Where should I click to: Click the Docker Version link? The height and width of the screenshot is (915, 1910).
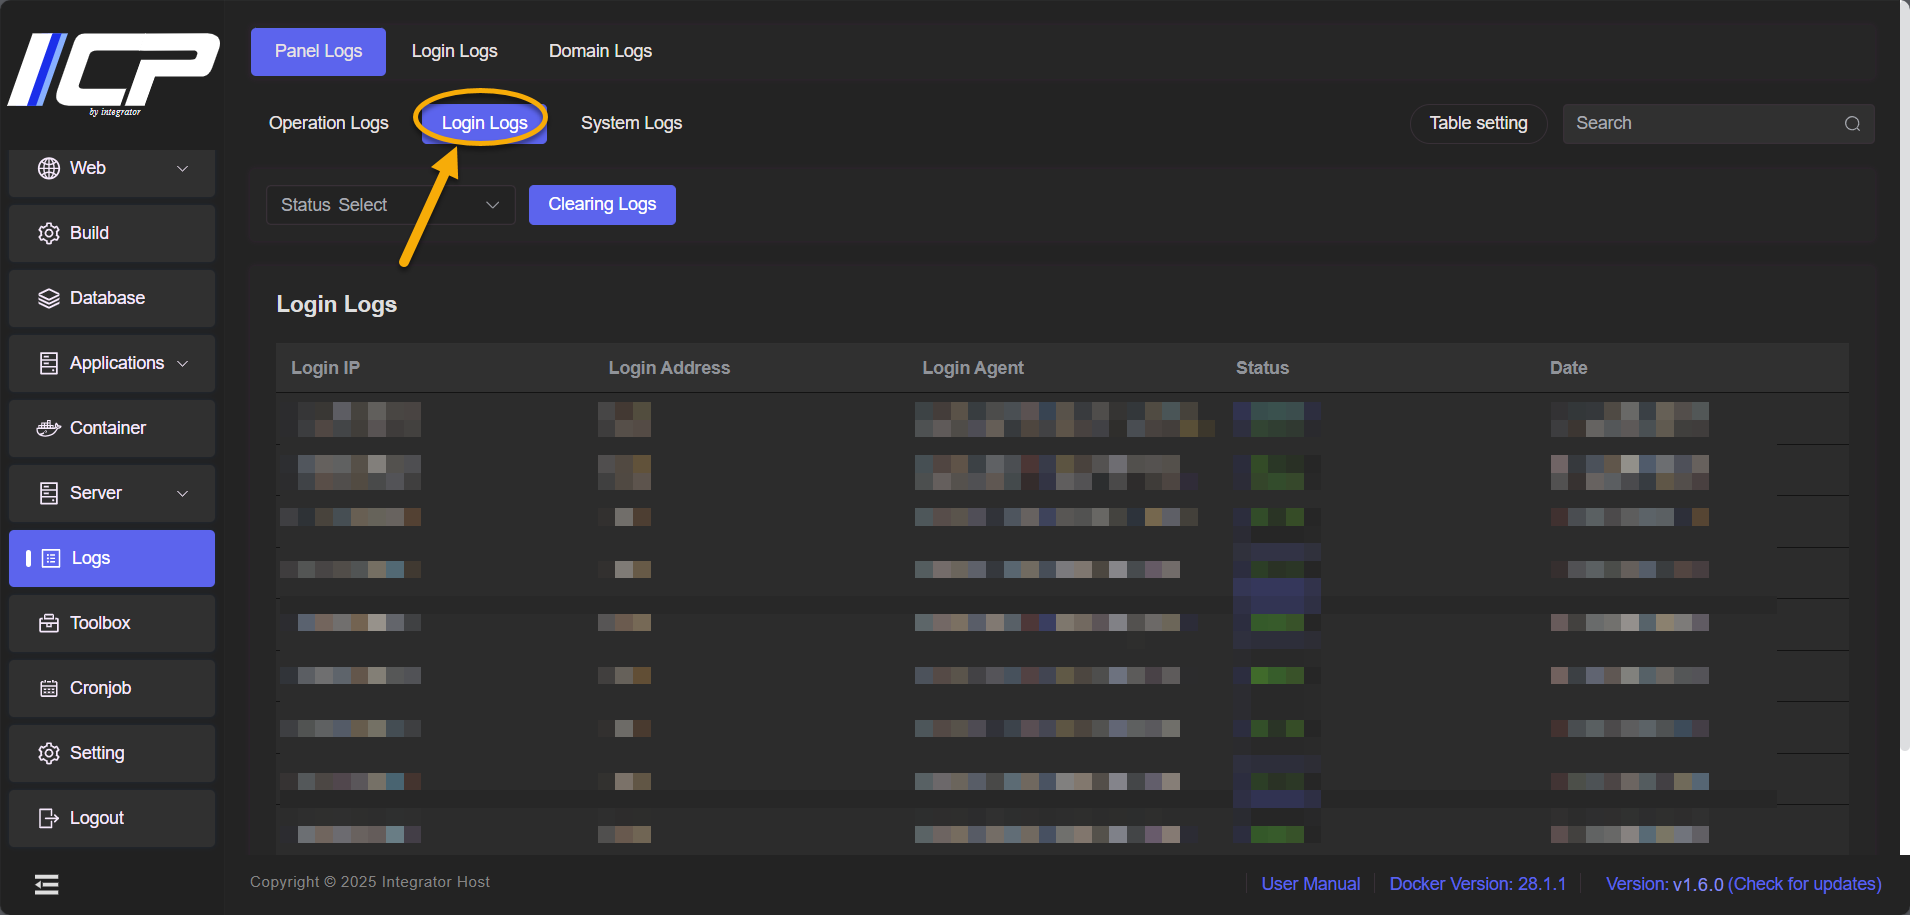coord(1477,884)
